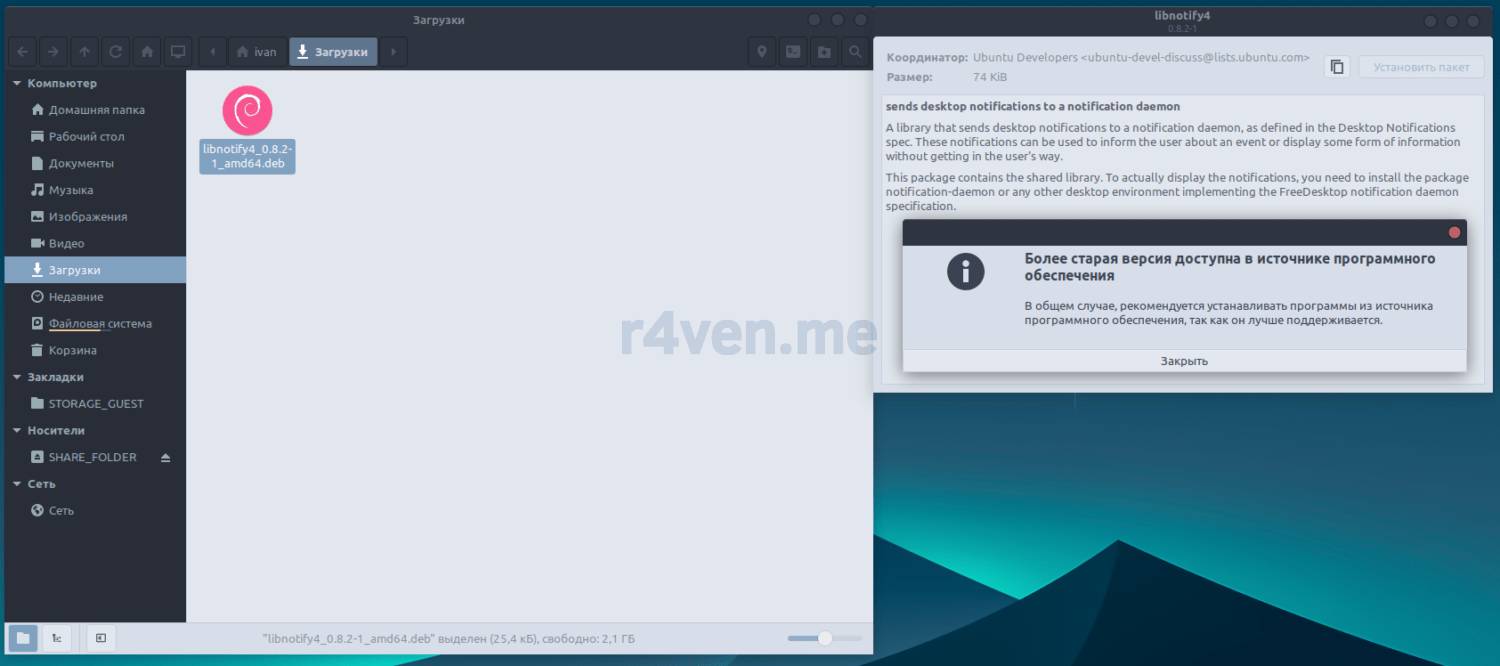This screenshot has height=666, width=1500.
Task: Copy package details with the copy icon
Action: pyautogui.click(x=1337, y=67)
